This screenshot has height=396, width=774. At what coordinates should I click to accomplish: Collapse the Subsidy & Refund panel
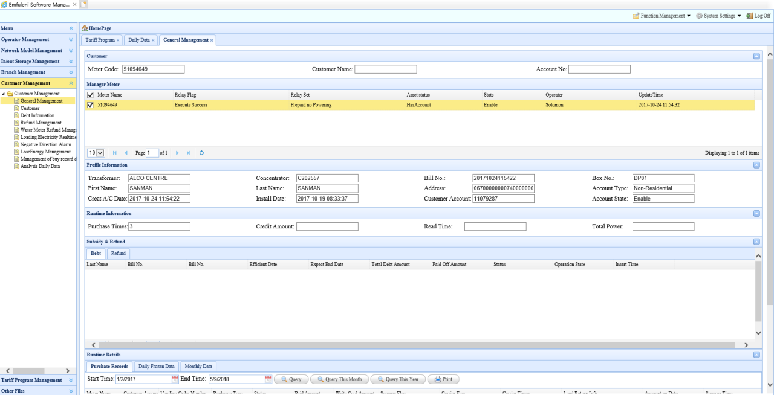[x=756, y=242]
